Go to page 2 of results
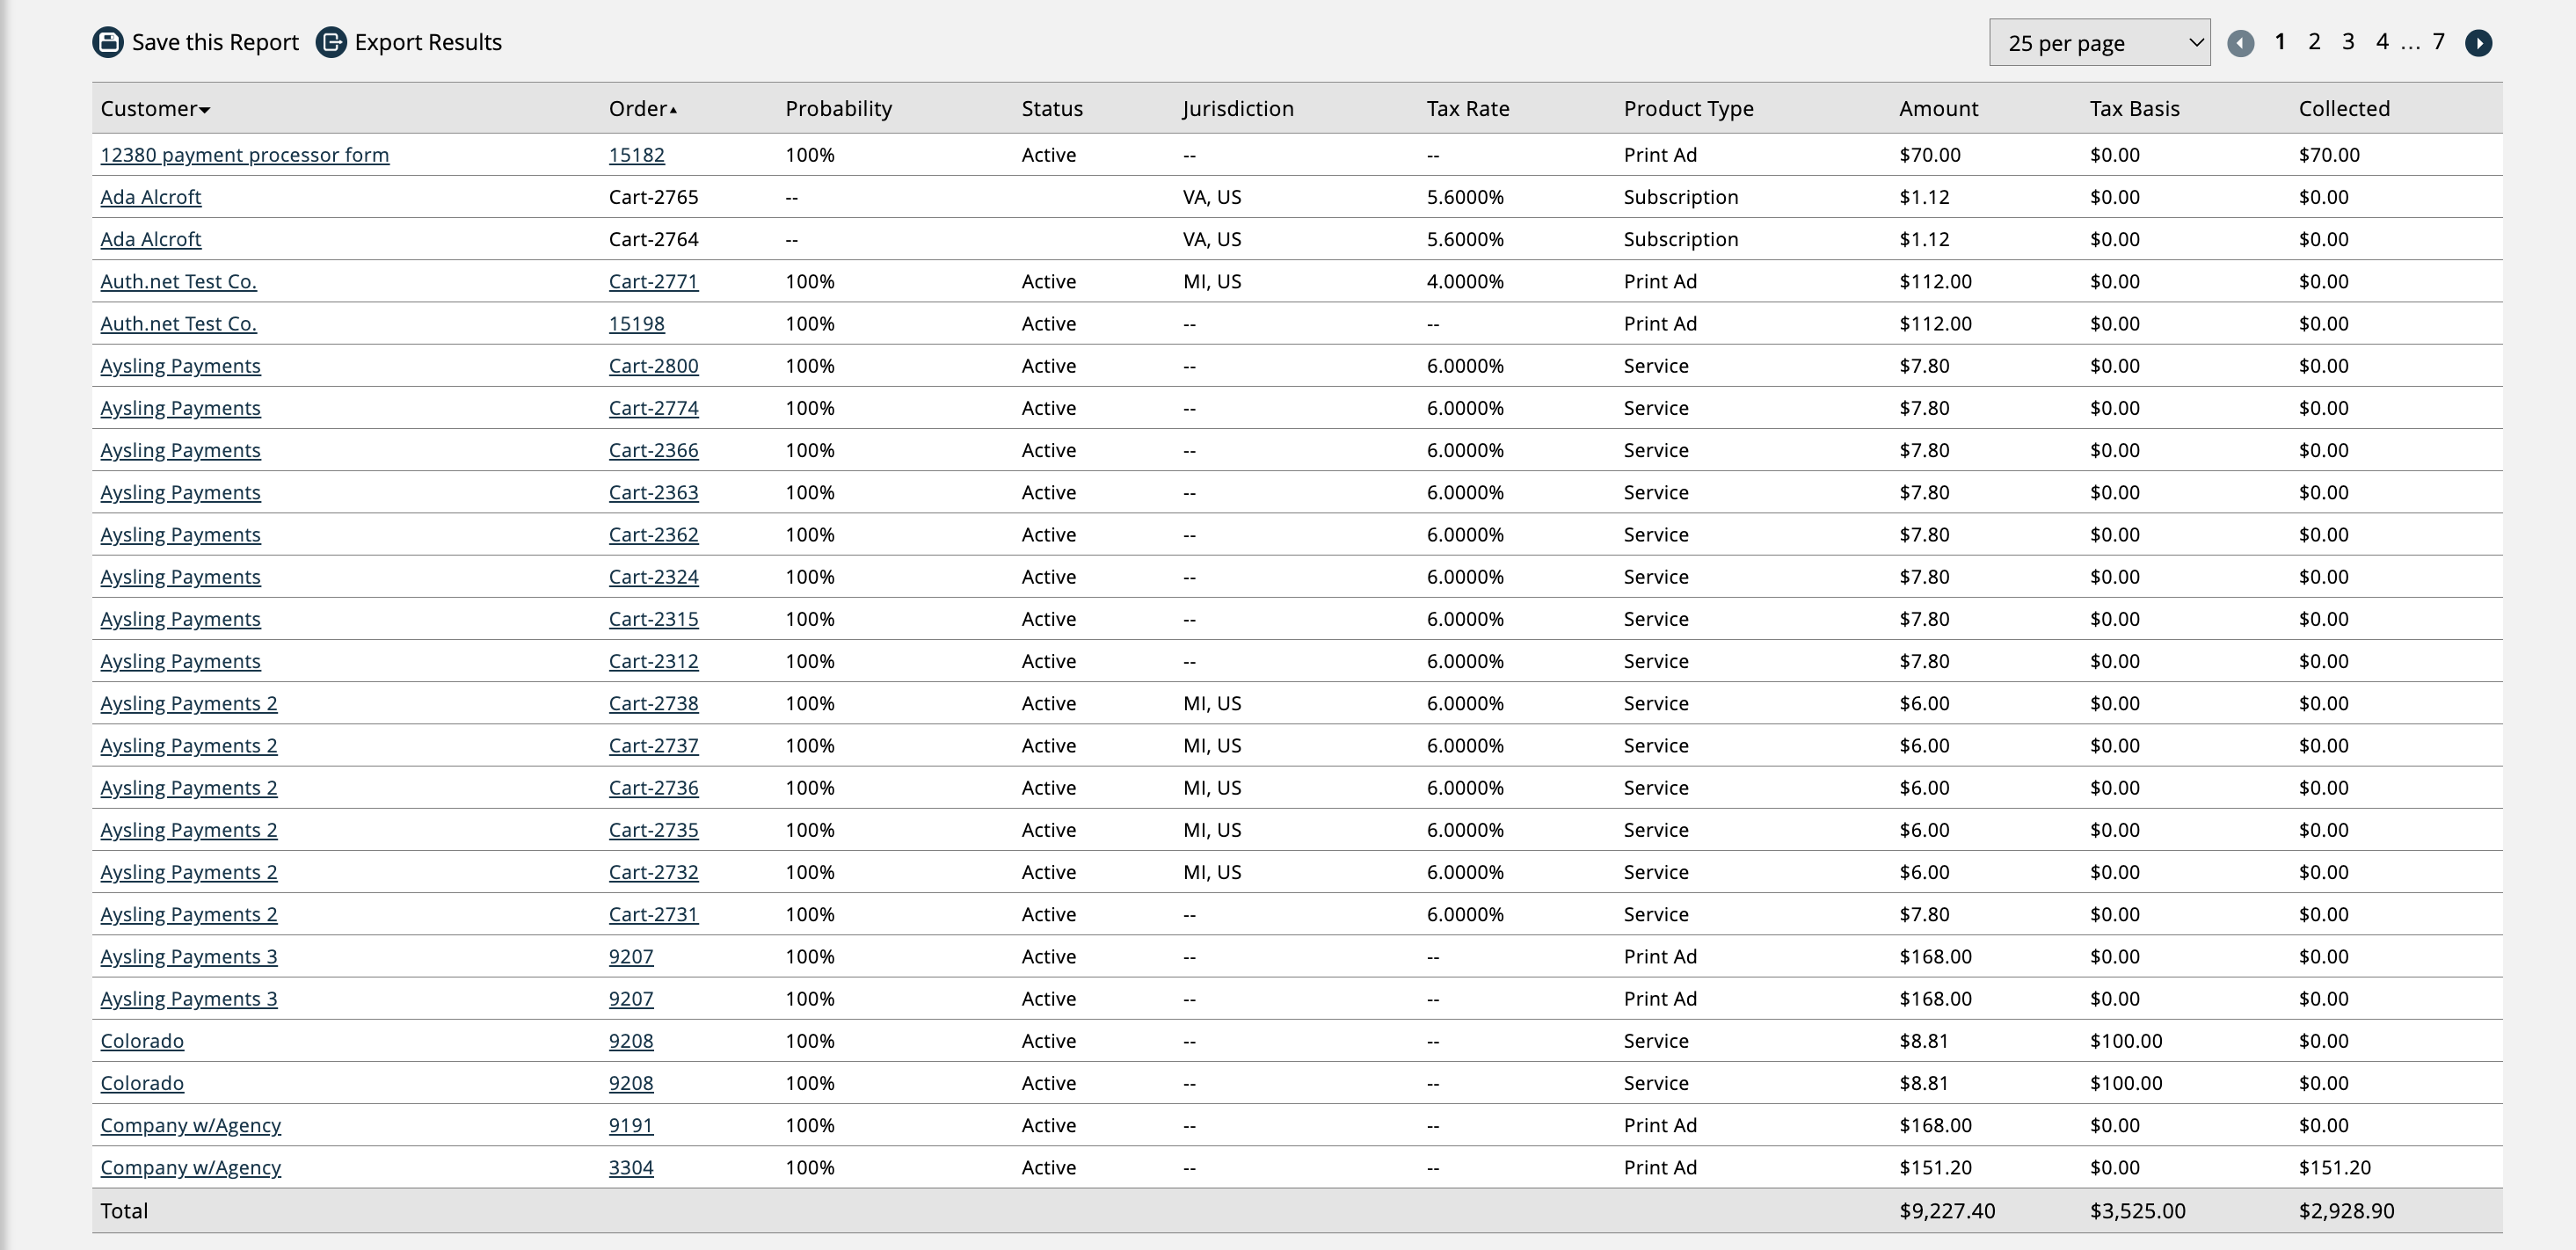The width and height of the screenshot is (2576, 1250). 2314,42
